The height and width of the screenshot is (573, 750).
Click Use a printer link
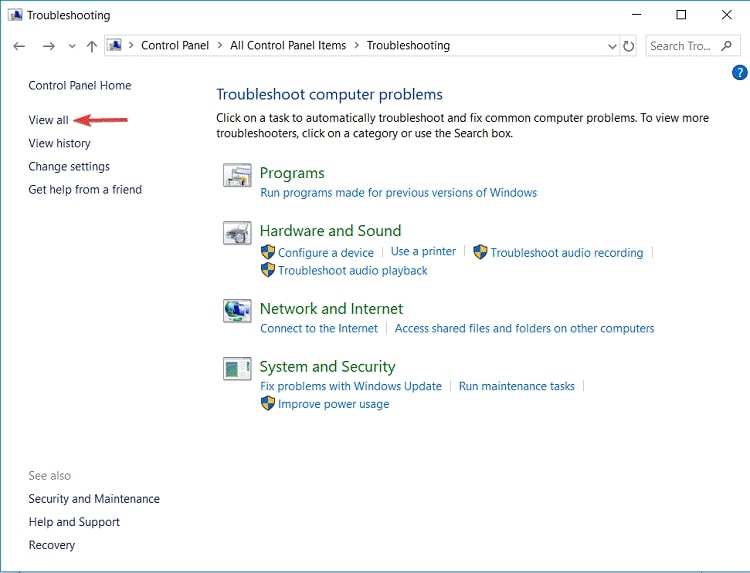423,252
